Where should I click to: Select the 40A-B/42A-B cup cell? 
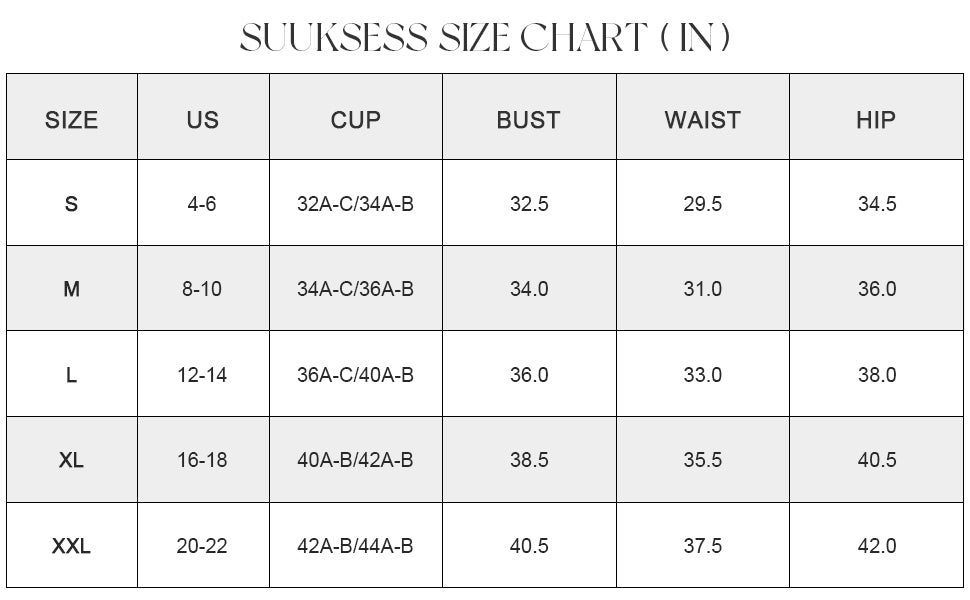pyautogui.click(x=355, y=460)
